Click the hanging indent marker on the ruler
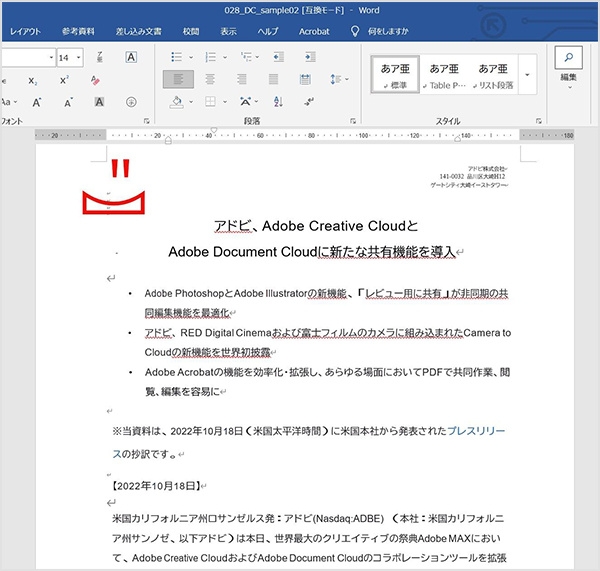The image size is (600, 571). coord(168,140)
